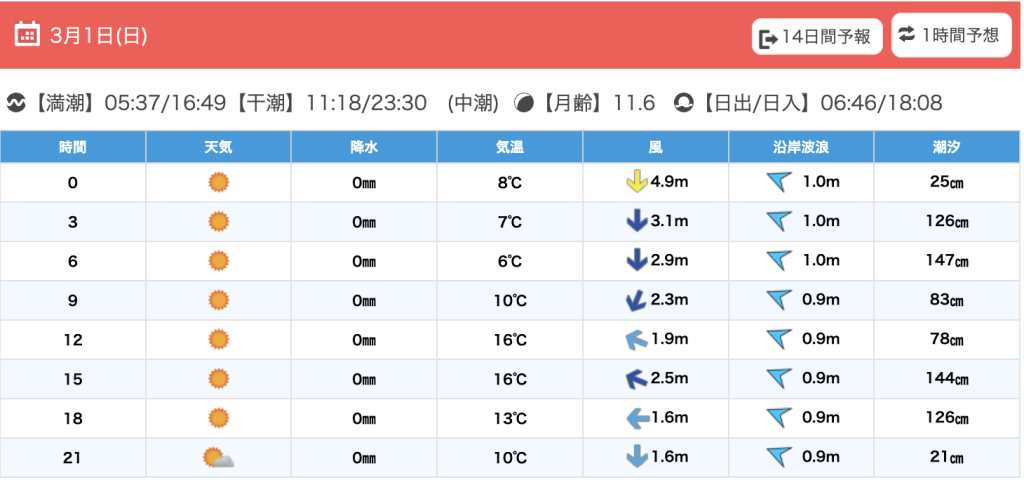
Task: Click the sunny weather icon at 0時
Action: click(x=218, y=182)
